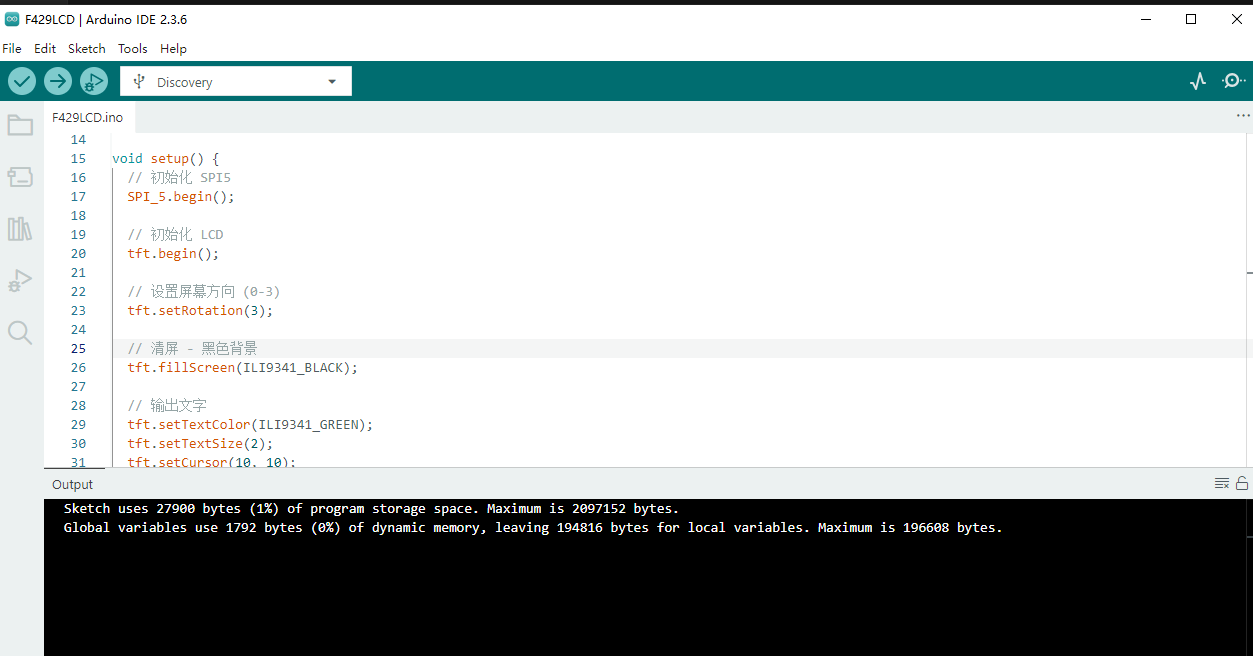Open the Search sidebar icon
The width and height of the screenshot is (1253, 656).
(x=20, y=333)
